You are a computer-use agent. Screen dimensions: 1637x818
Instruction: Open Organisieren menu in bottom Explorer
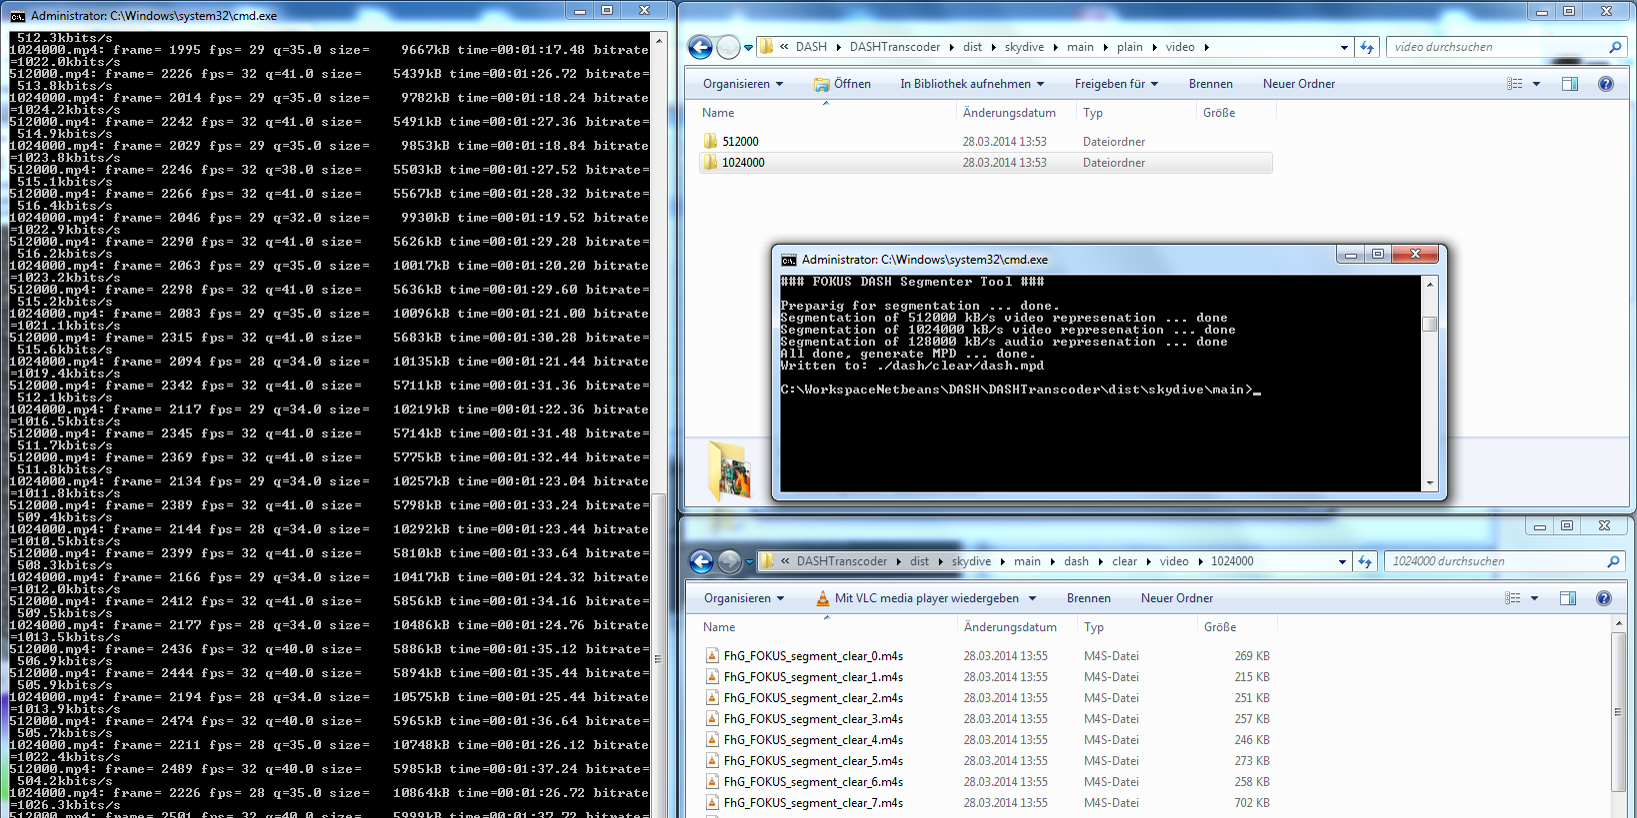point(744,598)
